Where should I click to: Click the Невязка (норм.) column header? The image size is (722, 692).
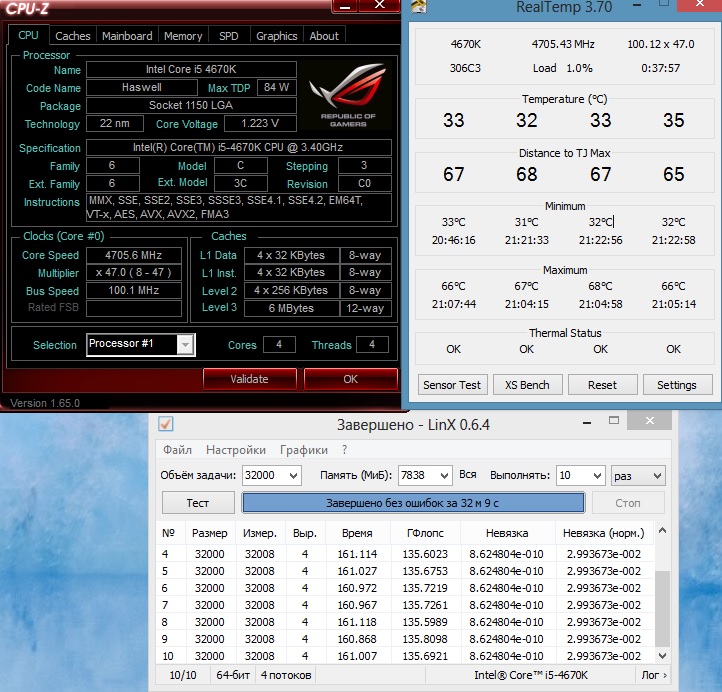coord(604,533)
